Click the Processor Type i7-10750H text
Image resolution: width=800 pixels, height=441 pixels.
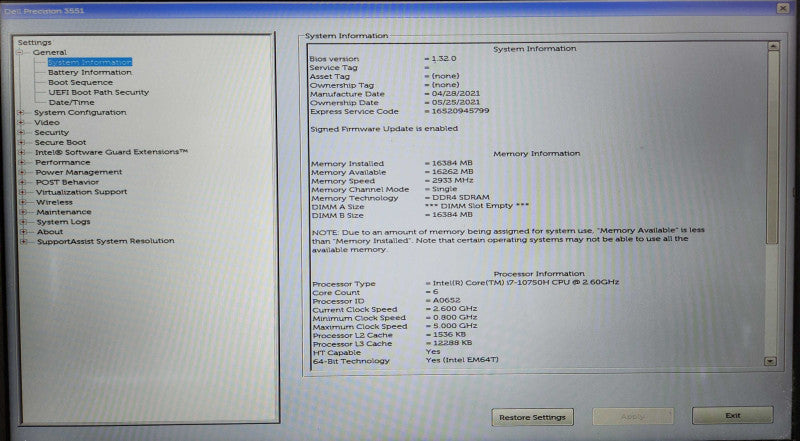[x=526, y=282]
